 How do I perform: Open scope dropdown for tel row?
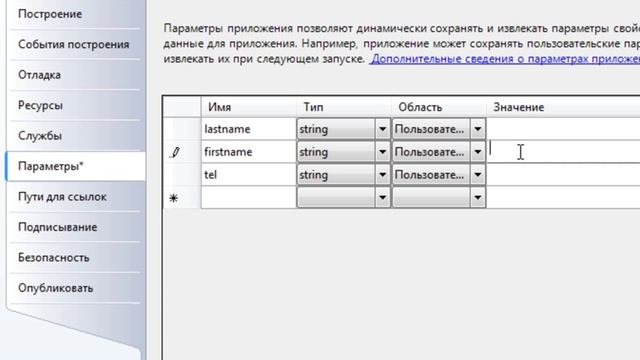coord(478,175)
